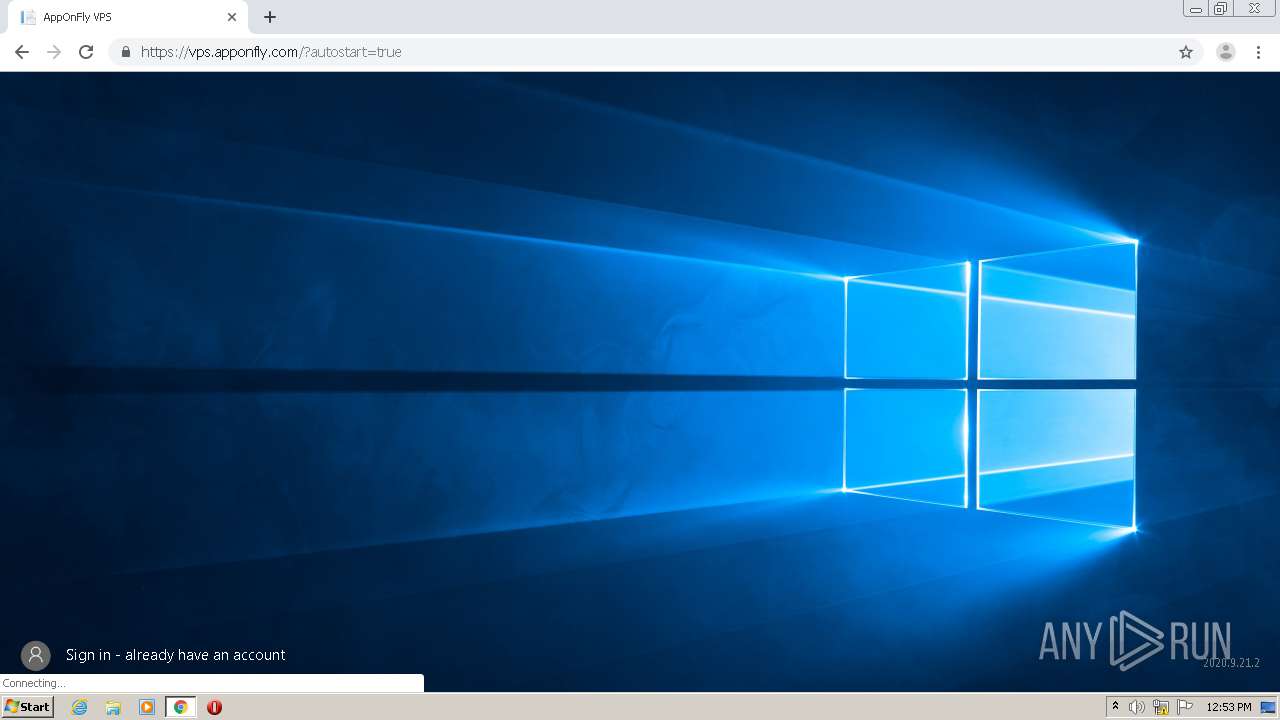Click the 12:53 PM clock

1229,707
